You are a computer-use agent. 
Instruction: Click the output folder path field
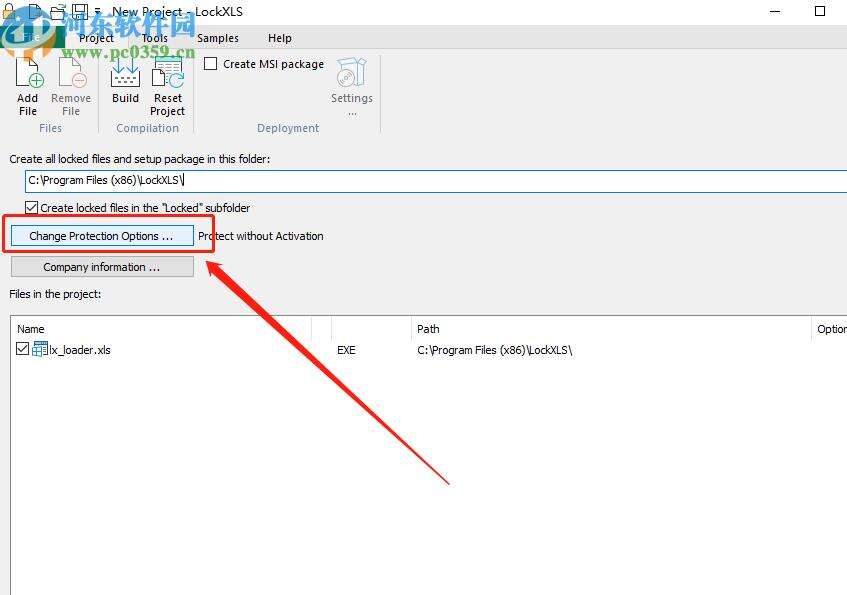point(435,180)
